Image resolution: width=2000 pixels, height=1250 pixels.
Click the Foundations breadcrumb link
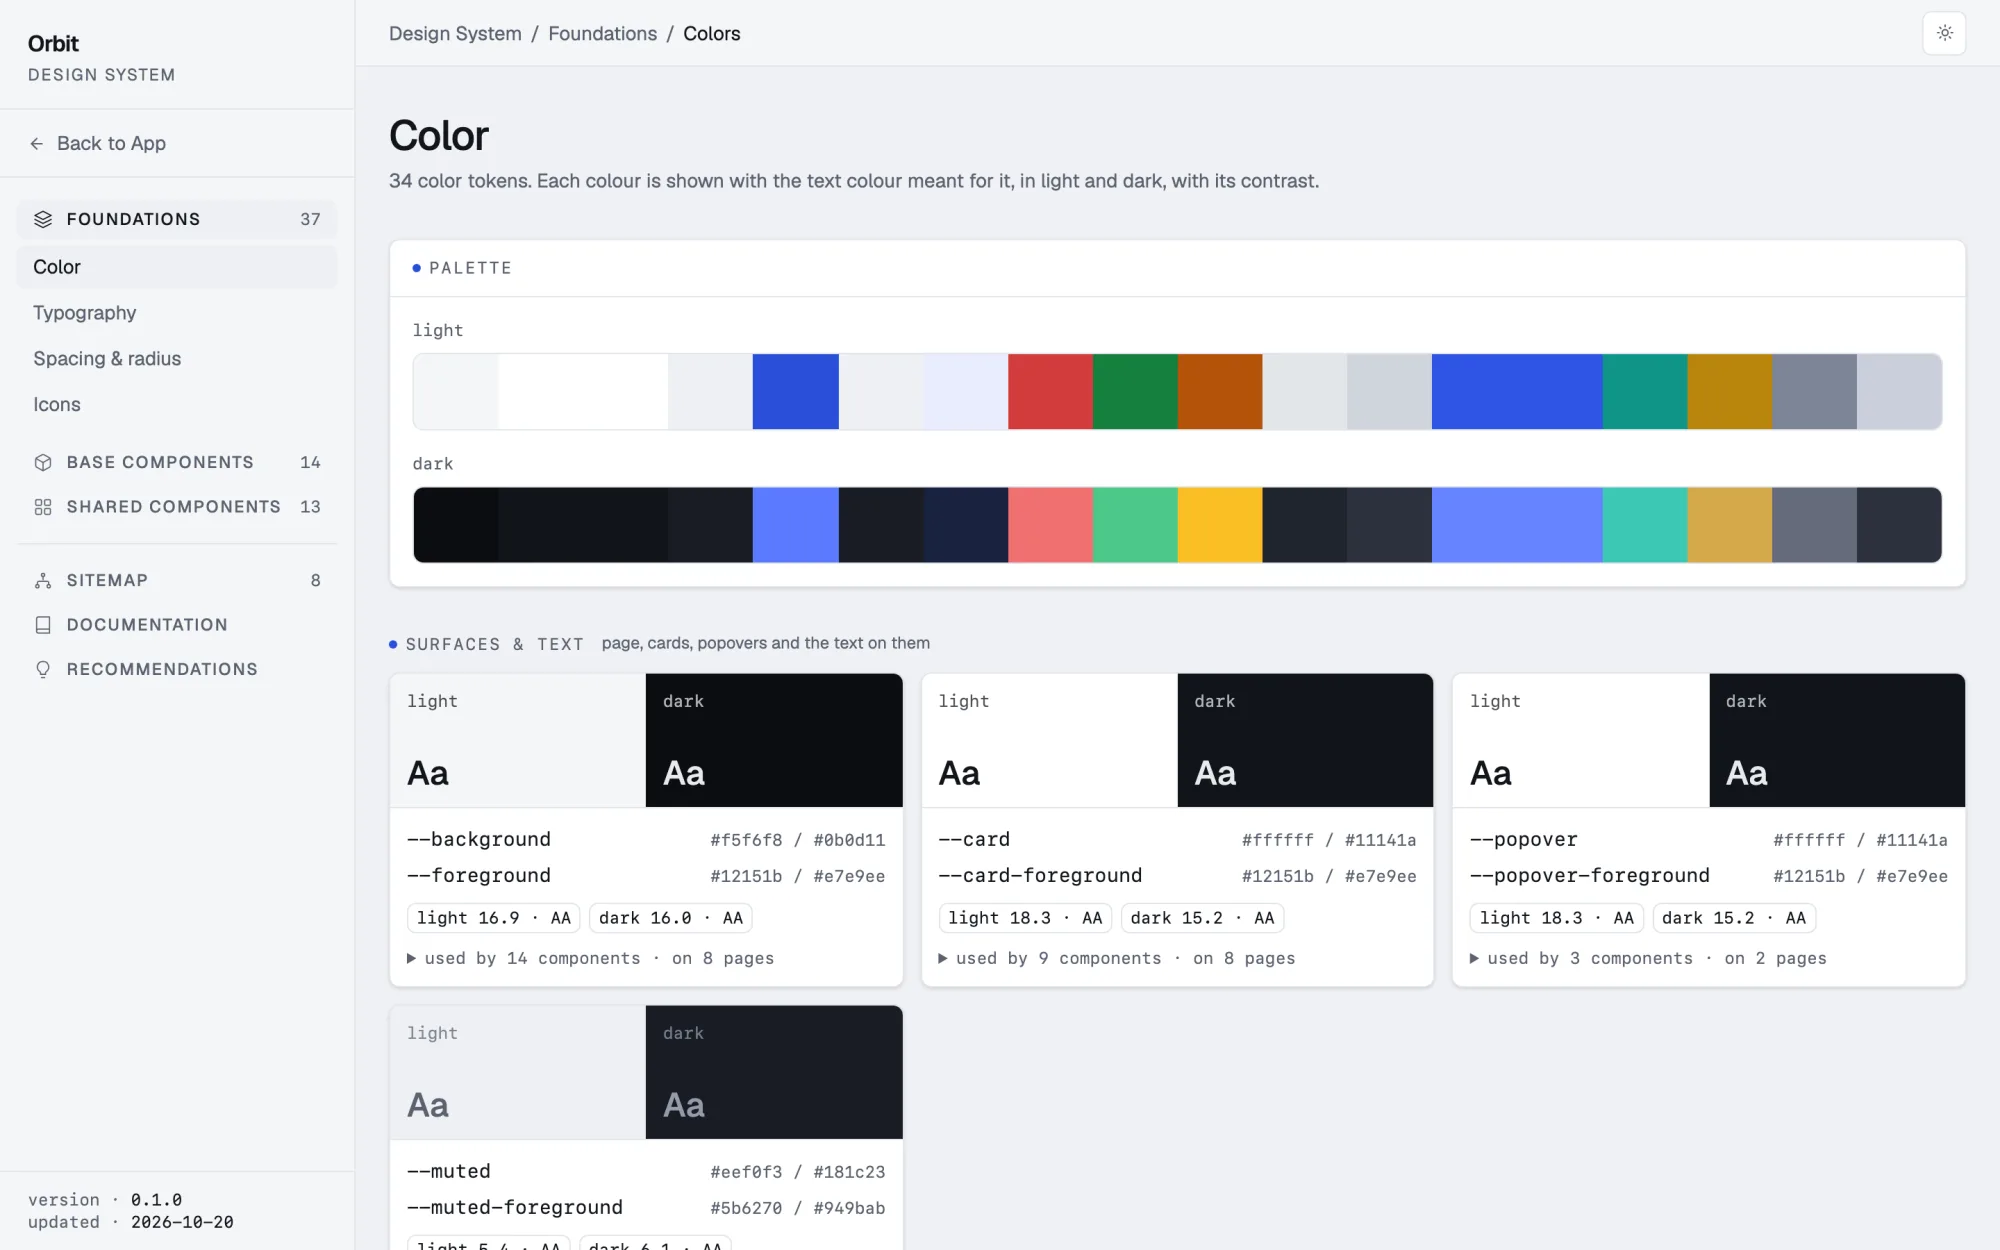coord(602,33)
